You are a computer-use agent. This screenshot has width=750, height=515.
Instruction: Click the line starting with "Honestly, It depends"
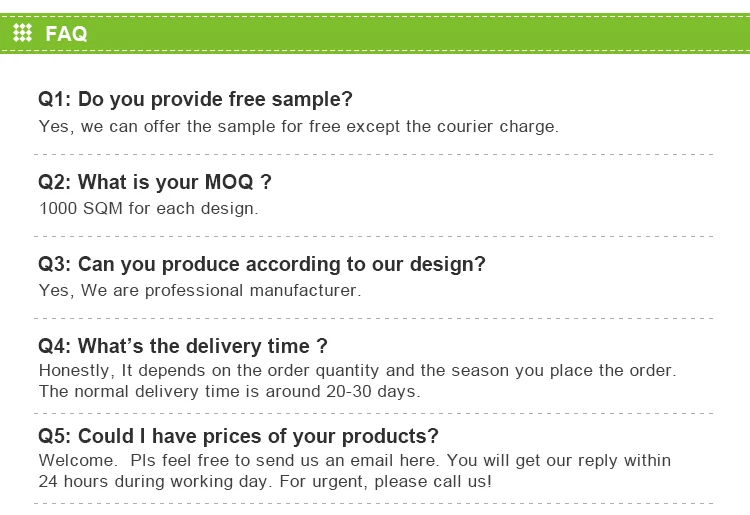(357, 370)
